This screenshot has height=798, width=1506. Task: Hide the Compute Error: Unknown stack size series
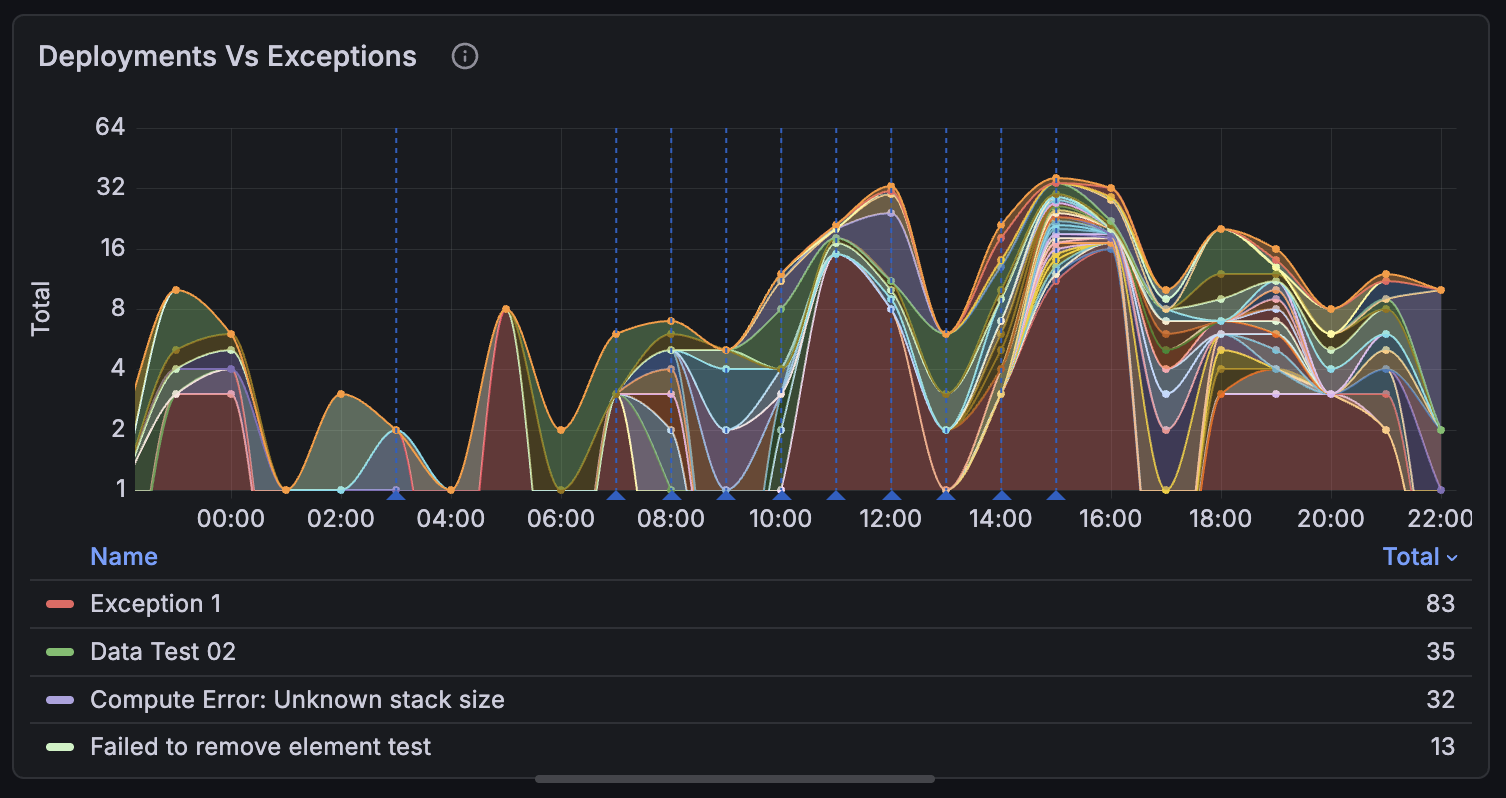[x=296, y=699]
